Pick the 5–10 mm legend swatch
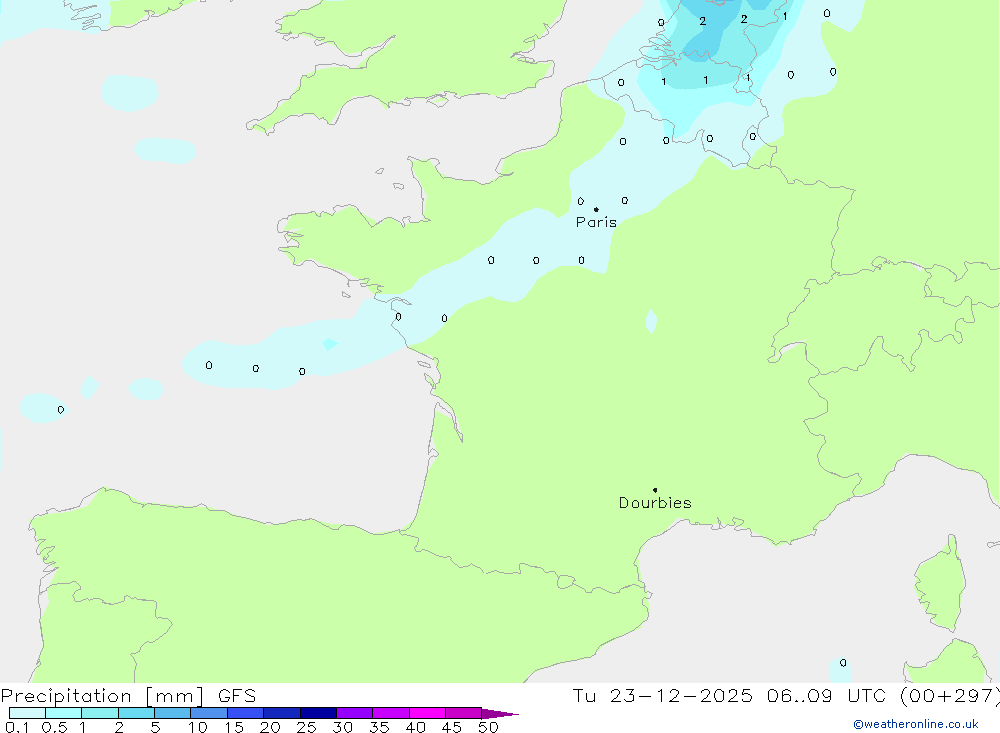This screenshot has height=733, width=1000. click(173, 713)
